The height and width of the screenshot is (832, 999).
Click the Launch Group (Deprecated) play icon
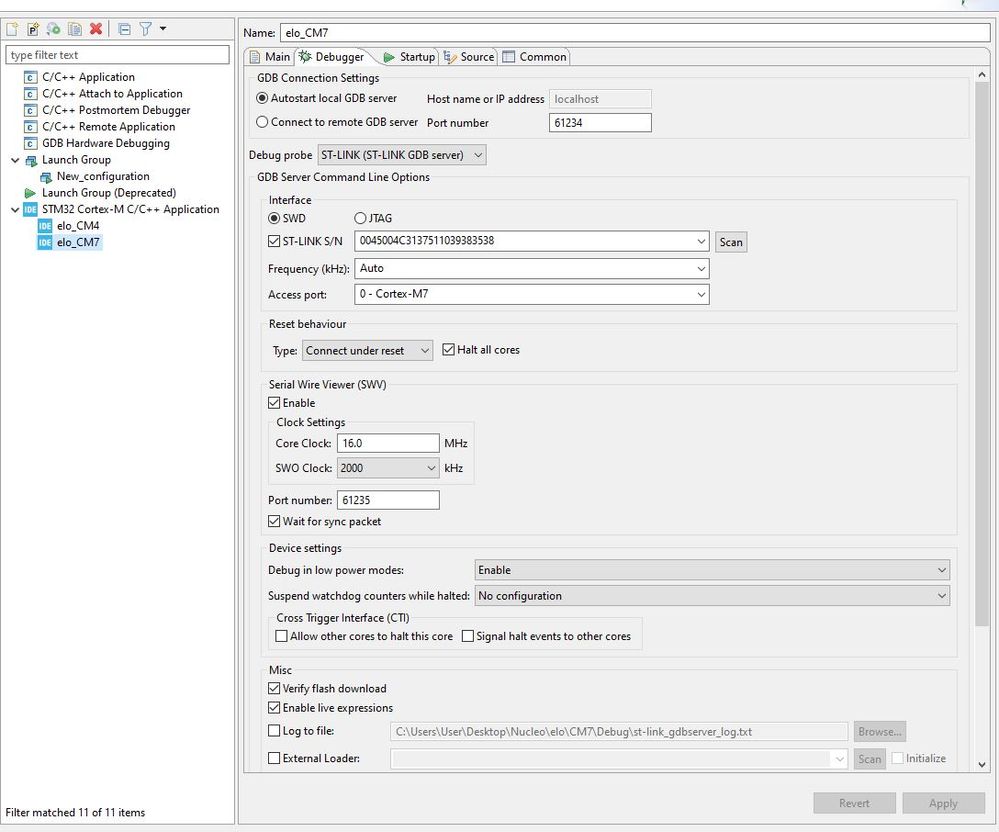[30, 193]
